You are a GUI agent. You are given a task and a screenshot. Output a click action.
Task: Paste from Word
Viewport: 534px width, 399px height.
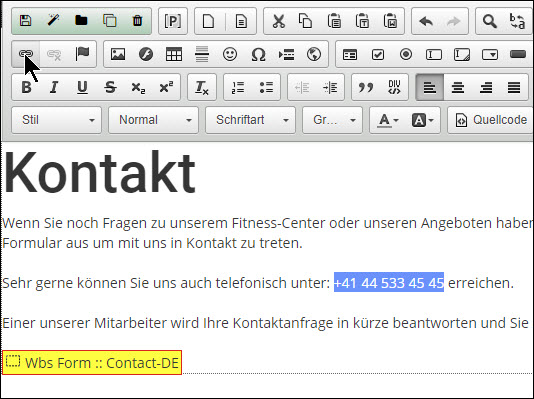click(390, 21)
